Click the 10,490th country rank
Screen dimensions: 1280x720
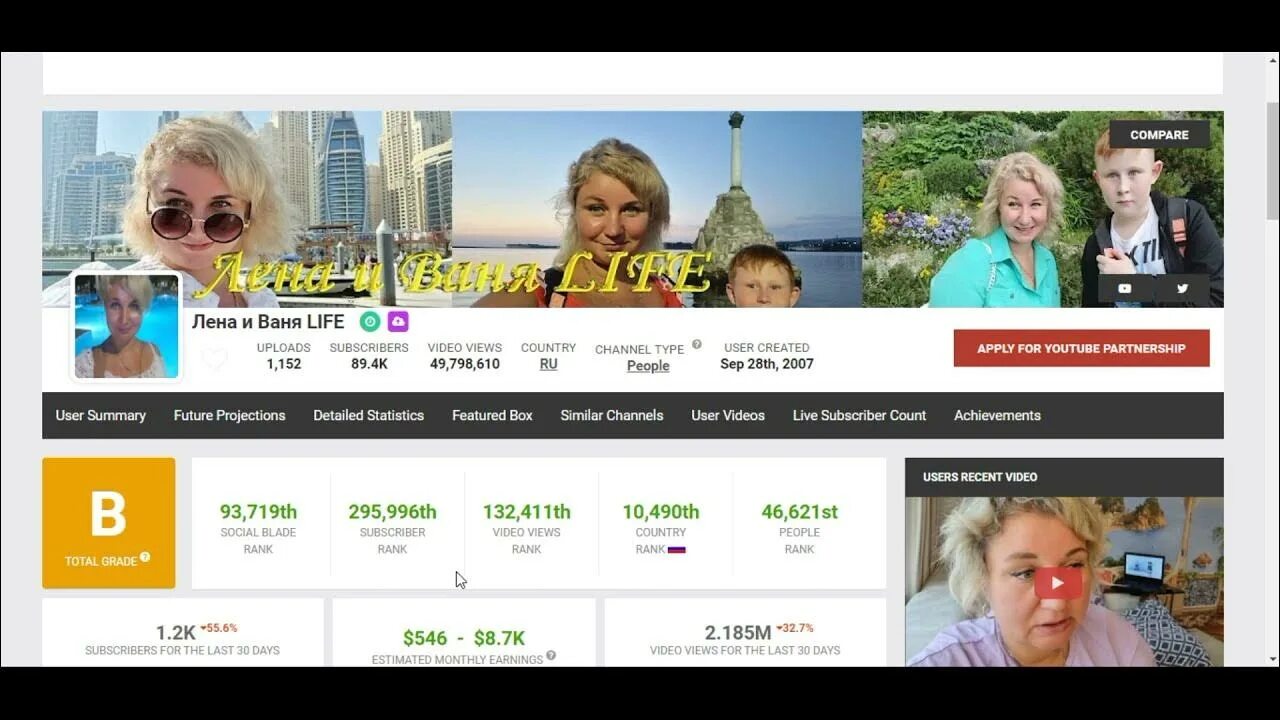click(x=660, y=512)
